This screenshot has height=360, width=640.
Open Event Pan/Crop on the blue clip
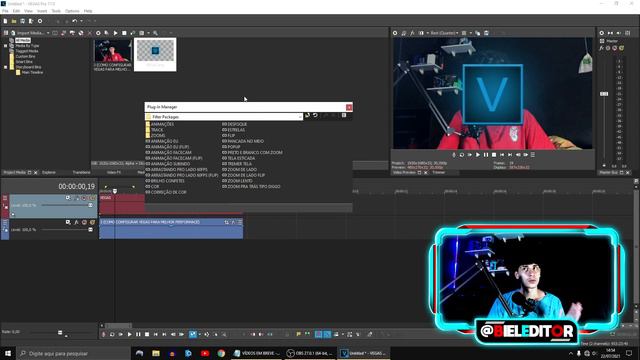[x=227, y=222]
